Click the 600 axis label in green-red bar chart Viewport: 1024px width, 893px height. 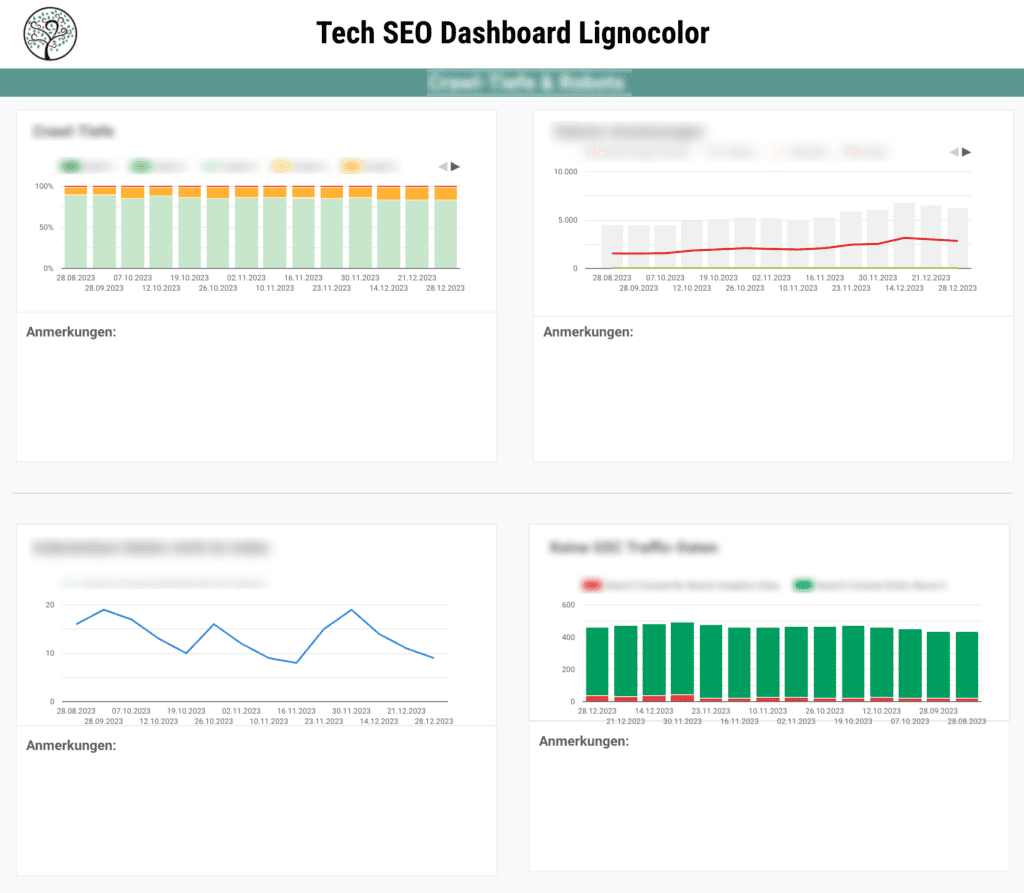click(568, 605)
